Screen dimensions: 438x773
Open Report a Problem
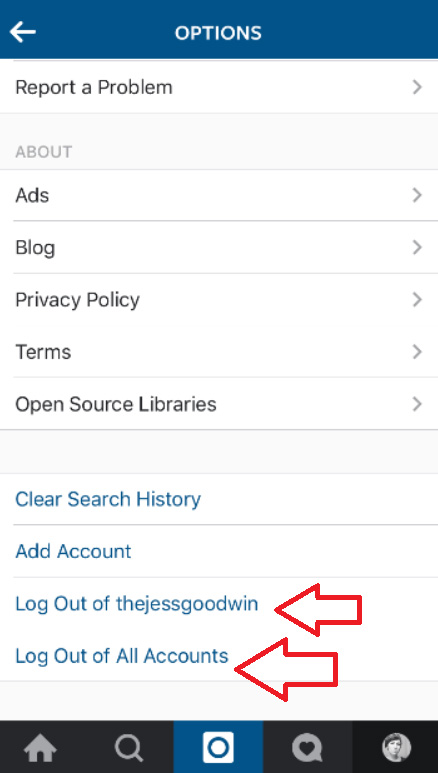coord(219,87)
